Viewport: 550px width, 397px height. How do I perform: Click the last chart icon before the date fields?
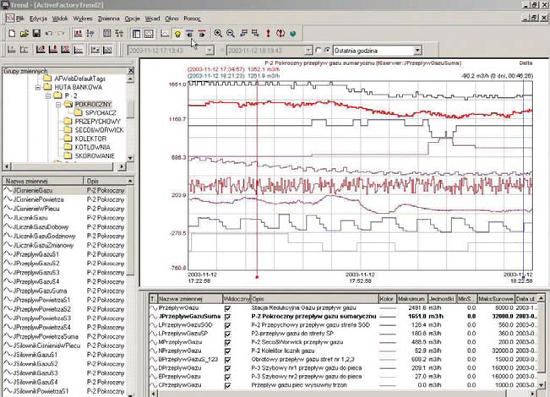(x=107, y=50)
